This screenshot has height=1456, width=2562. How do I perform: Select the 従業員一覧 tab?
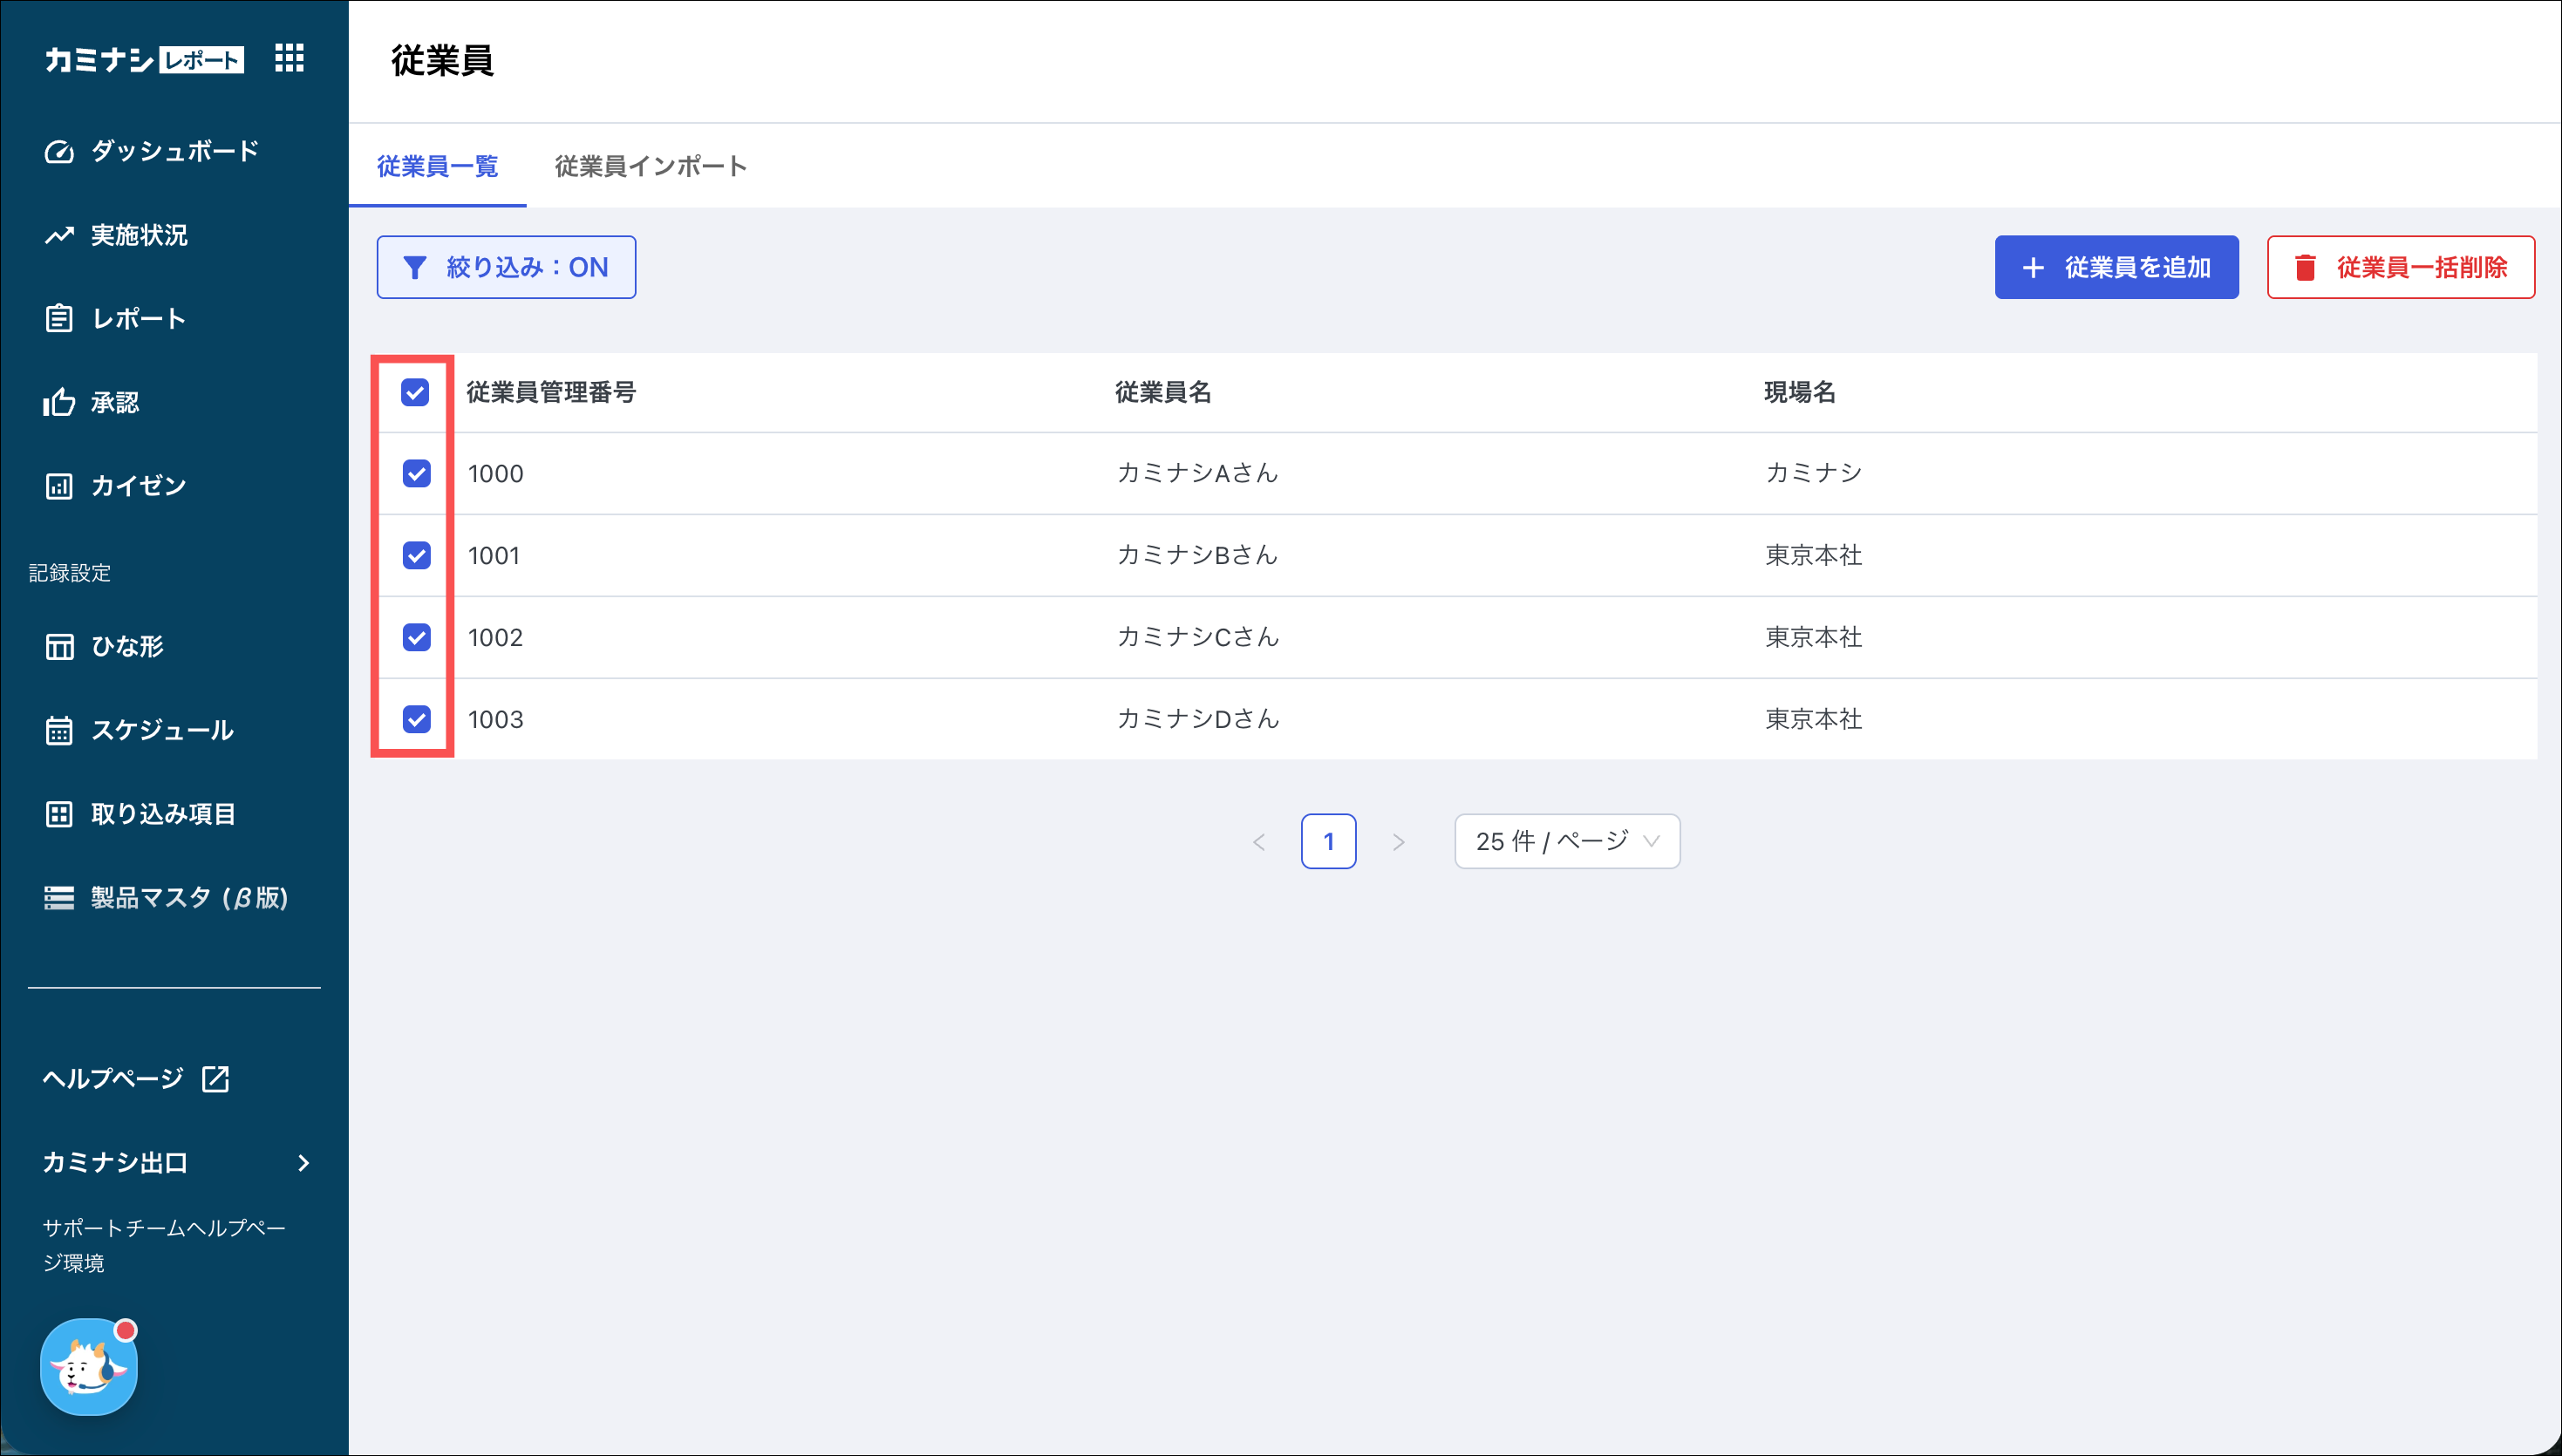437,166
